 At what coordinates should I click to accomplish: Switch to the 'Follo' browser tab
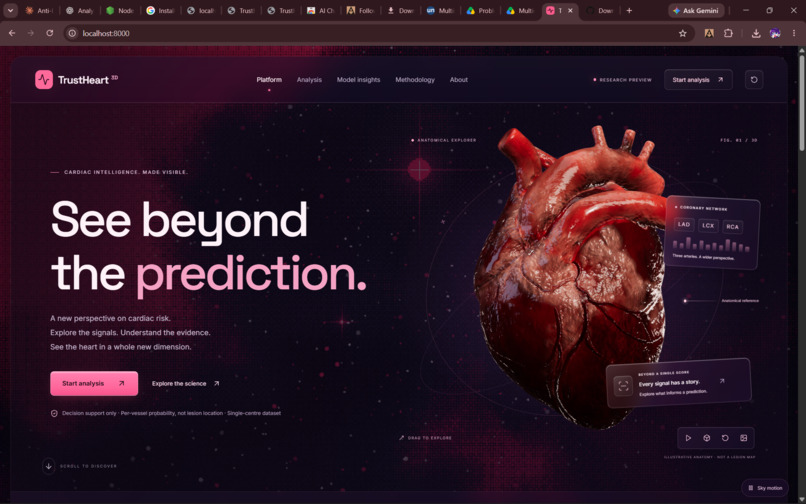pos(361,10)
